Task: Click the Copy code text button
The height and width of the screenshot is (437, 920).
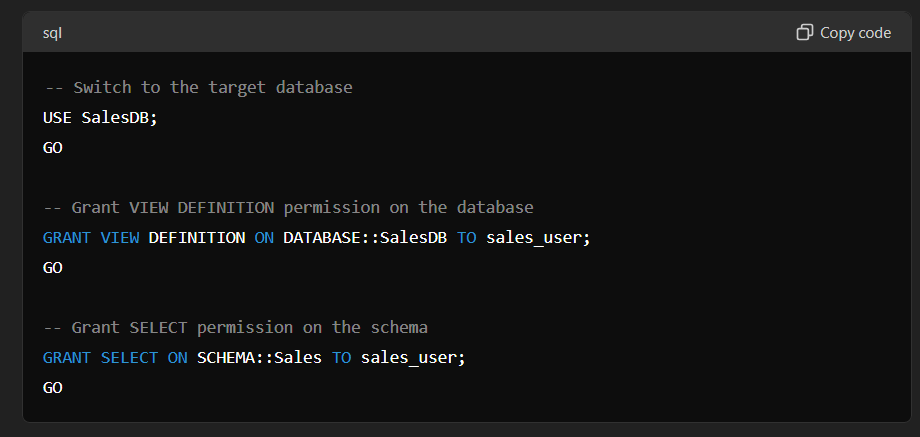Action: [855, 33]
